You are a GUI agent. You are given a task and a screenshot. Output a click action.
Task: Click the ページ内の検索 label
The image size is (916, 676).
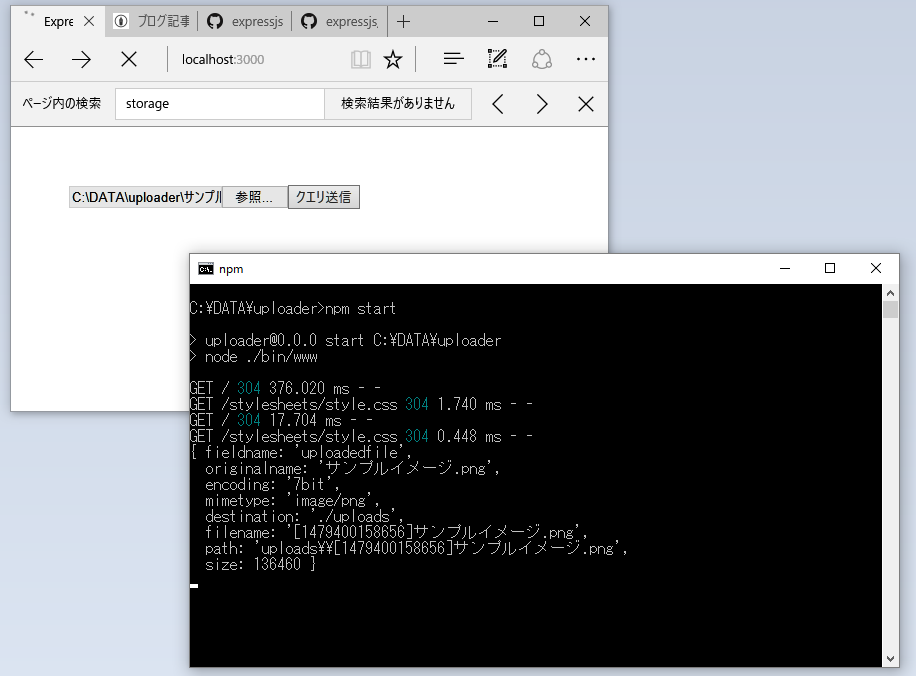(x=61, y=103)
